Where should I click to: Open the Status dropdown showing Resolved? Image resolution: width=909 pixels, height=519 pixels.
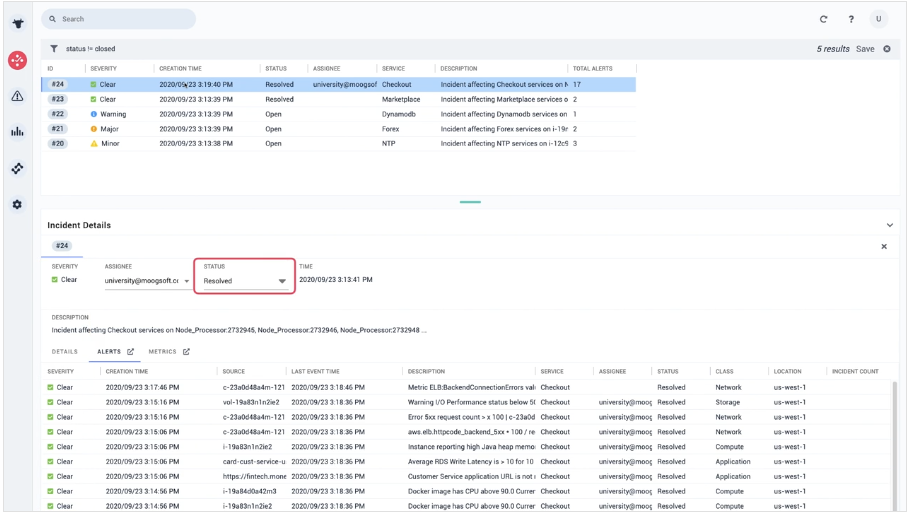tap(245, 281)
